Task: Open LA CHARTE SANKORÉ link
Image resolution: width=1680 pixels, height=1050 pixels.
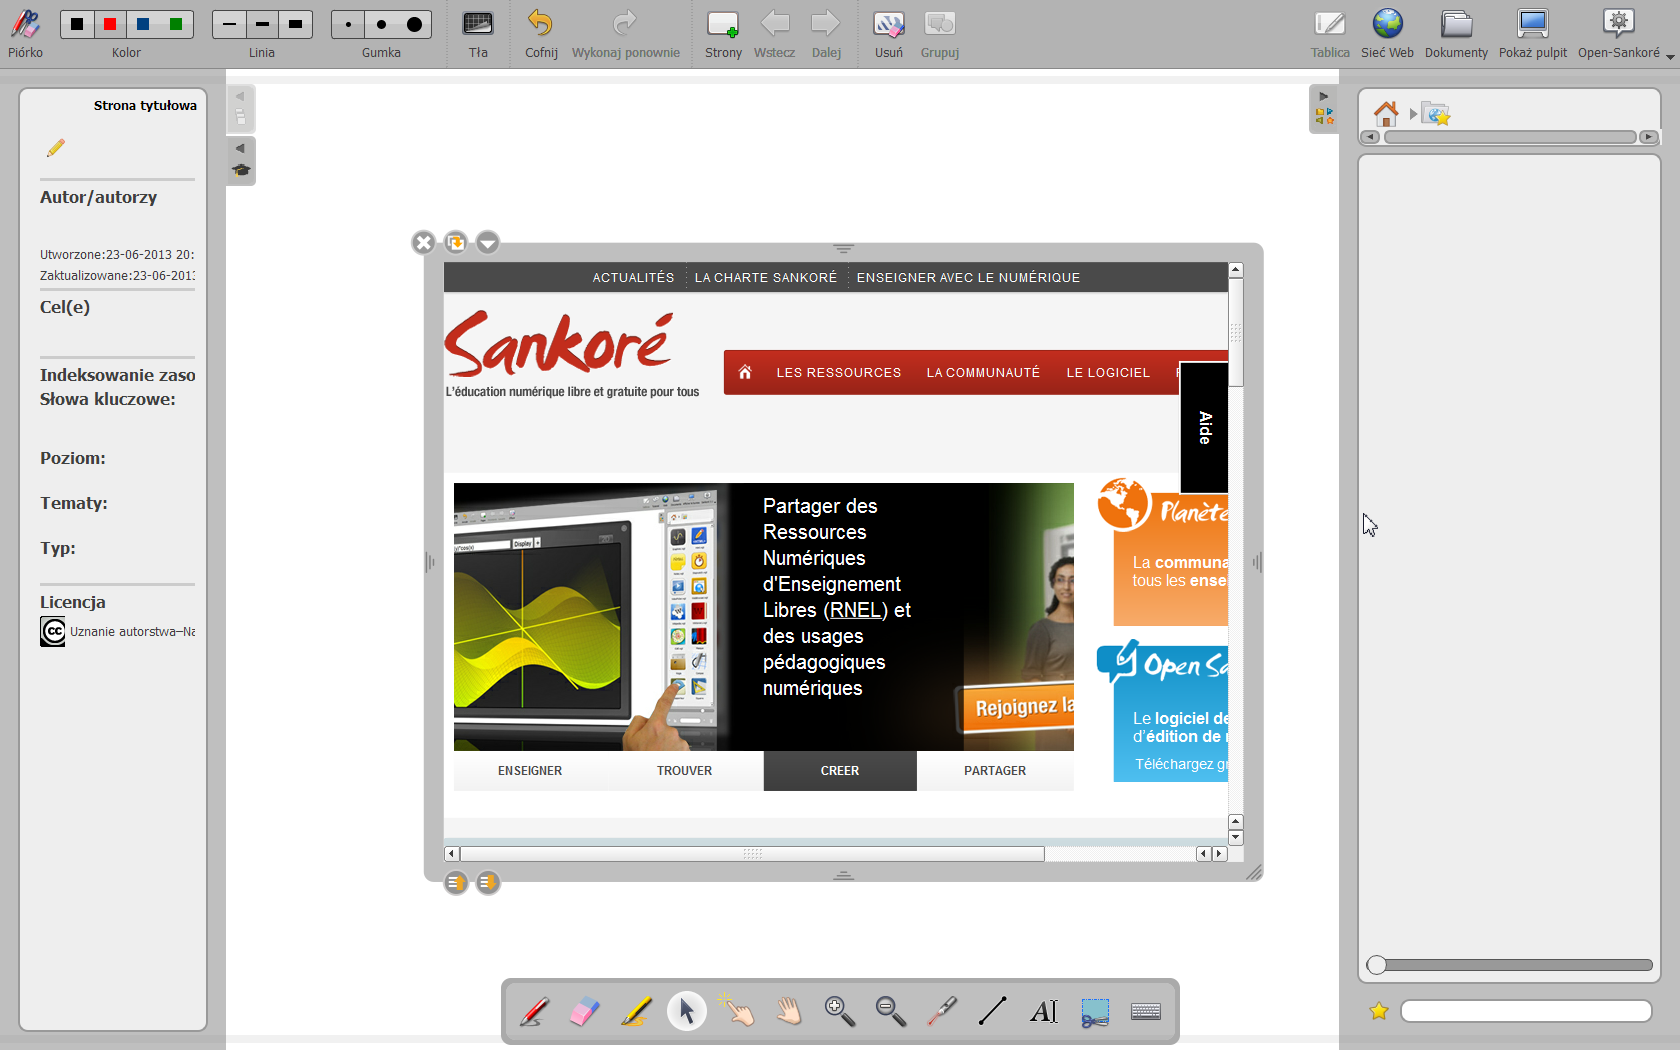Action: coord(766,278)
